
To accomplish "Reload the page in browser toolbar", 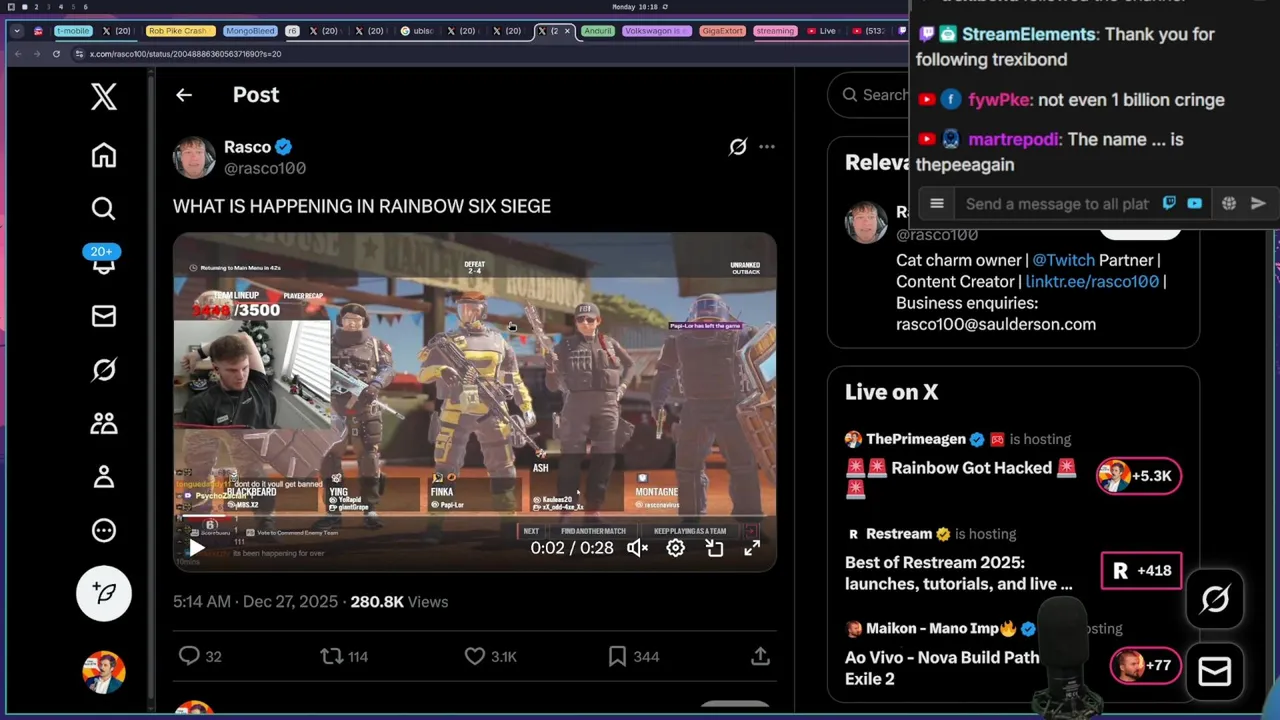I will pyautogui.click(x=56, y=54).
